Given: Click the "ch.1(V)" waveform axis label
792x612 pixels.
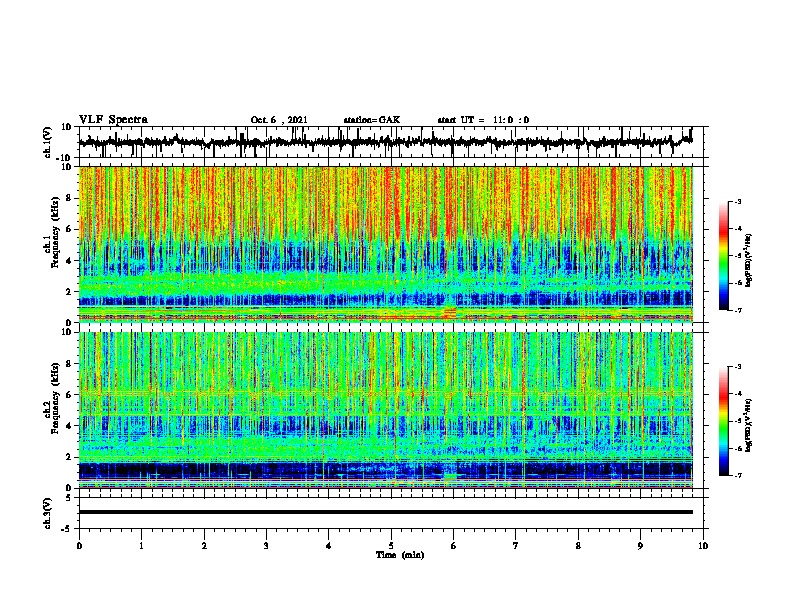Looking at the screenshot, I should pyautogui.click(x=48, y=142).
